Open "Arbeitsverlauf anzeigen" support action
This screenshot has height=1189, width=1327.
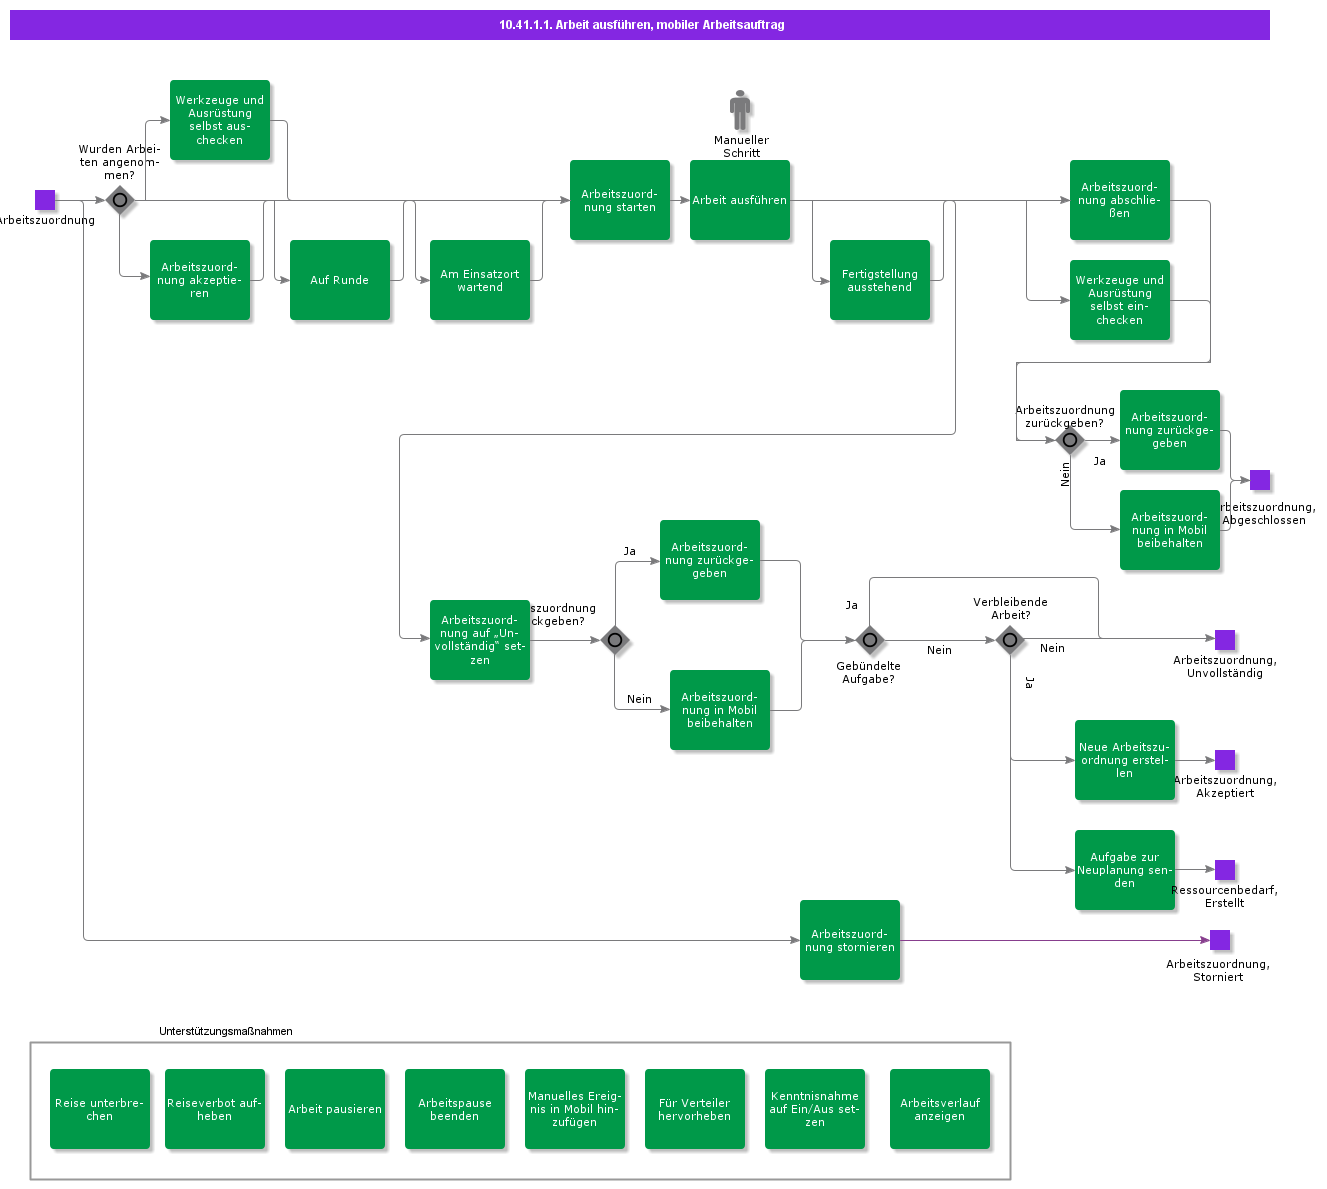pos(939,1110)
